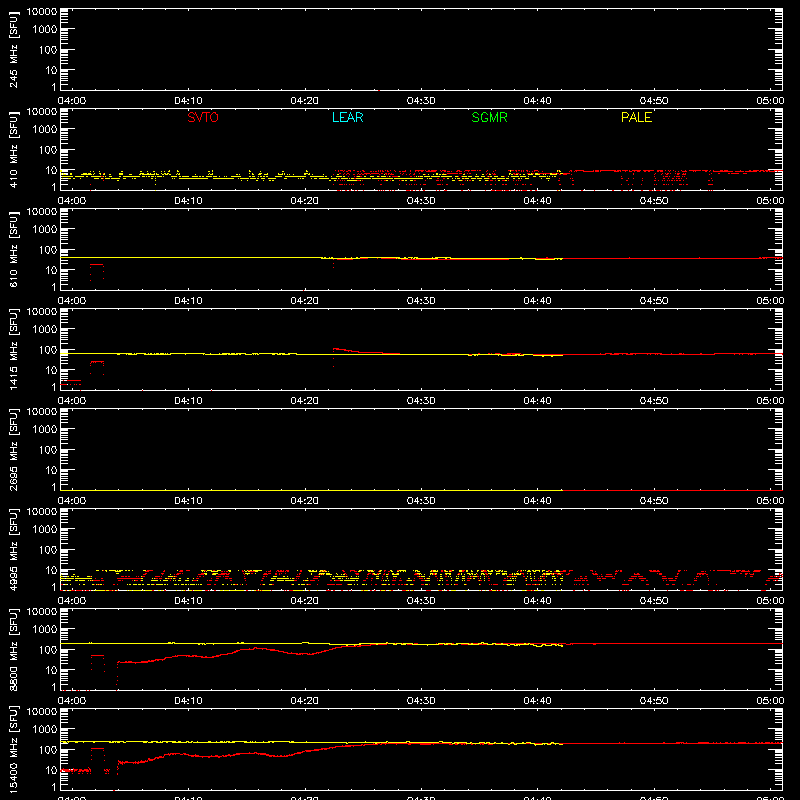800x800 pixels.
Task: Click 04:50 tick label below 2695 MHz panel
Action: coord(654,501)
